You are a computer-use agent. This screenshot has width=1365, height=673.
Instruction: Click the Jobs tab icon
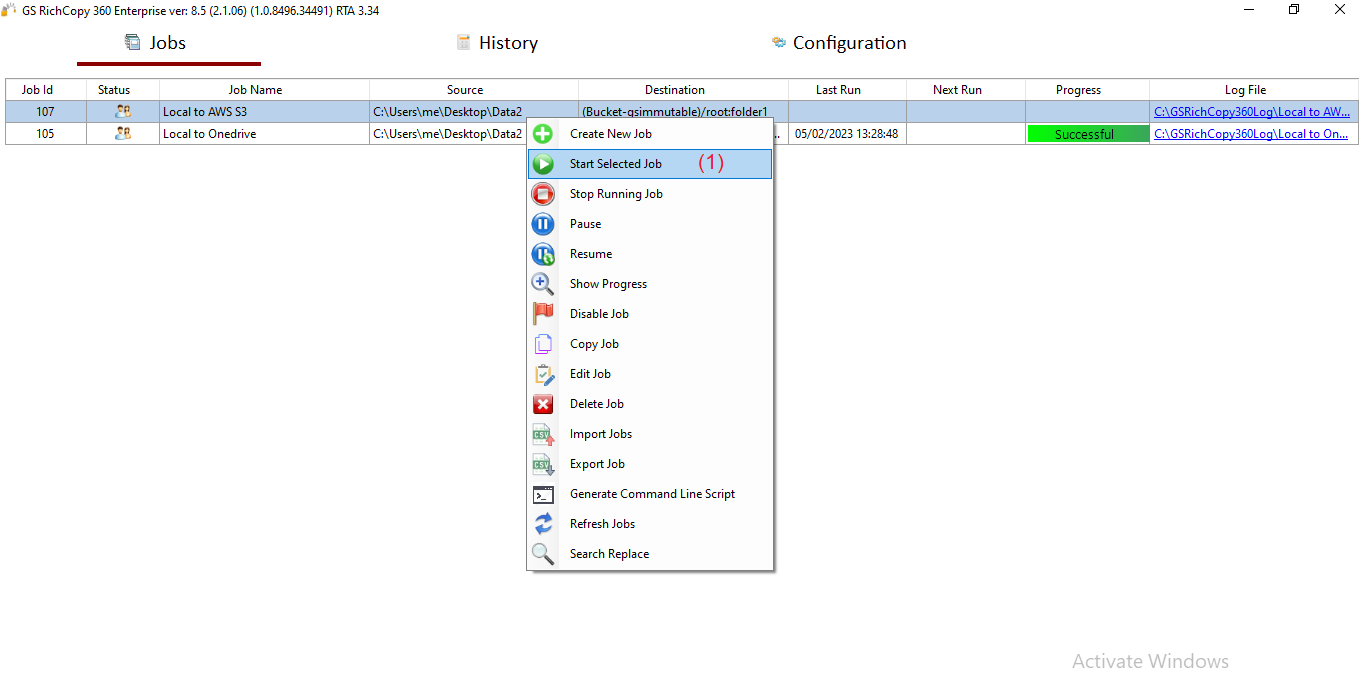pos(132,42)
